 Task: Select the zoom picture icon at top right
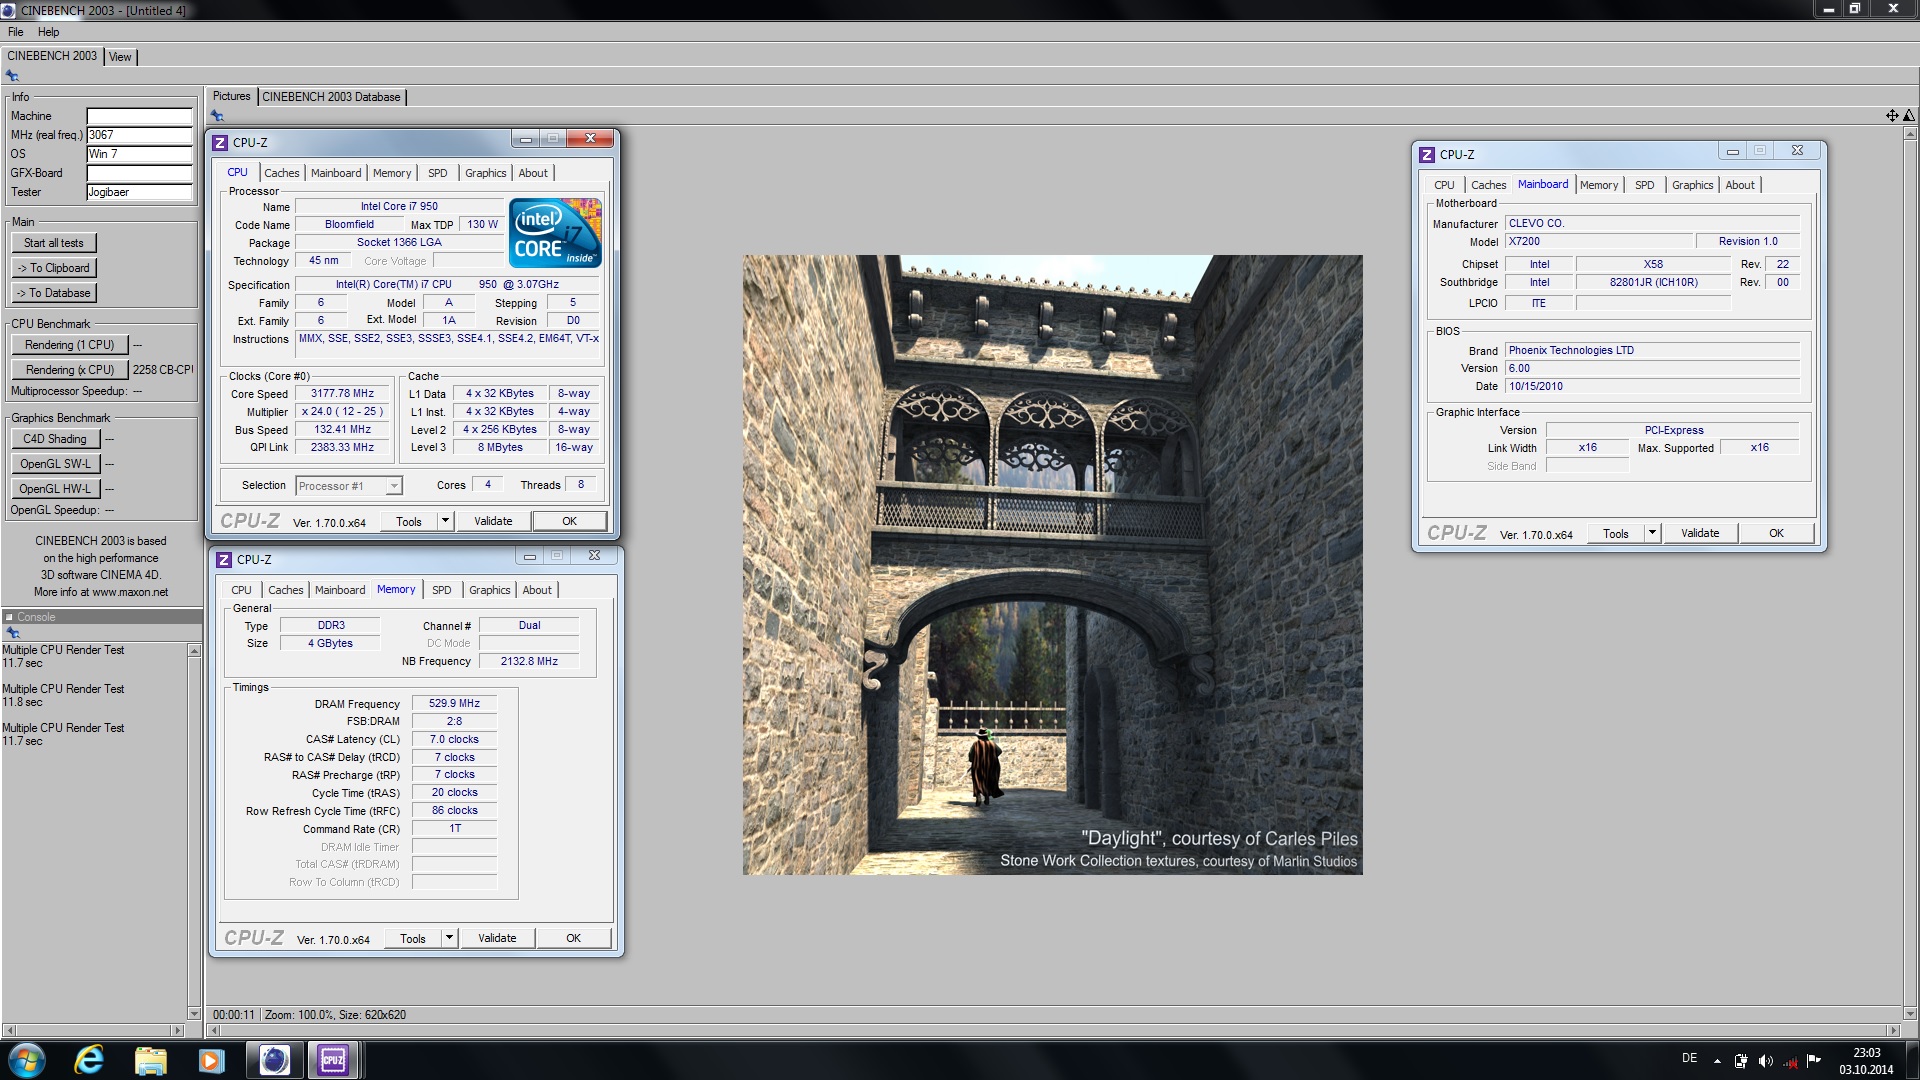tap(1908, 115)
